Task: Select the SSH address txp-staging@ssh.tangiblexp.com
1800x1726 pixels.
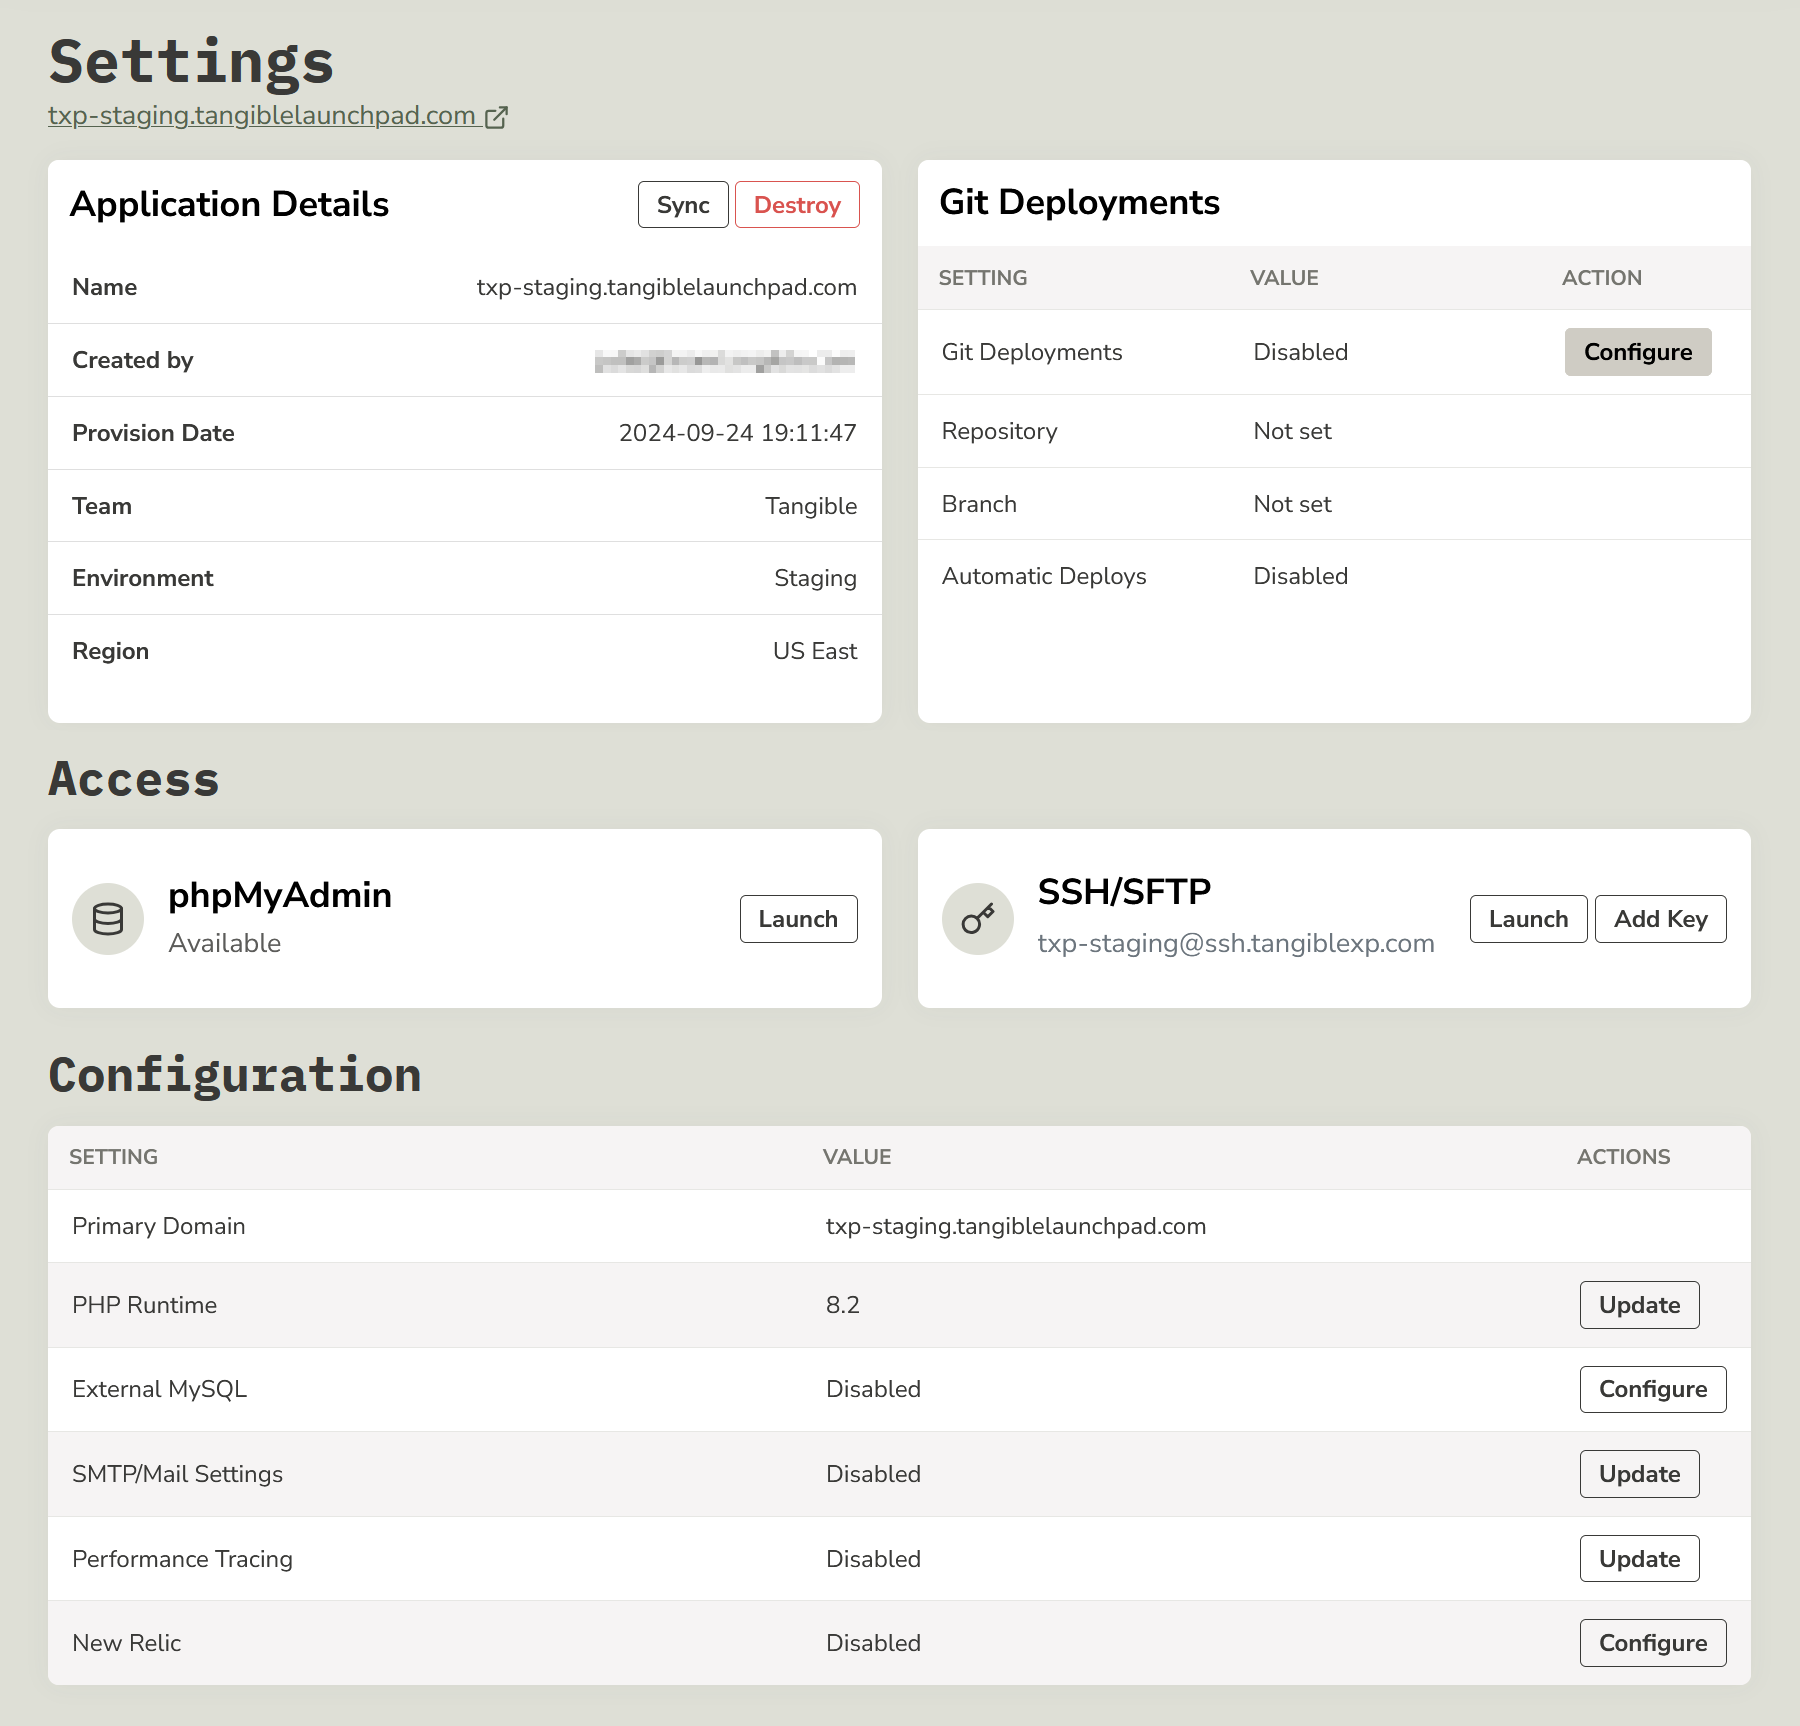Action: click(x=1235, y=943)
